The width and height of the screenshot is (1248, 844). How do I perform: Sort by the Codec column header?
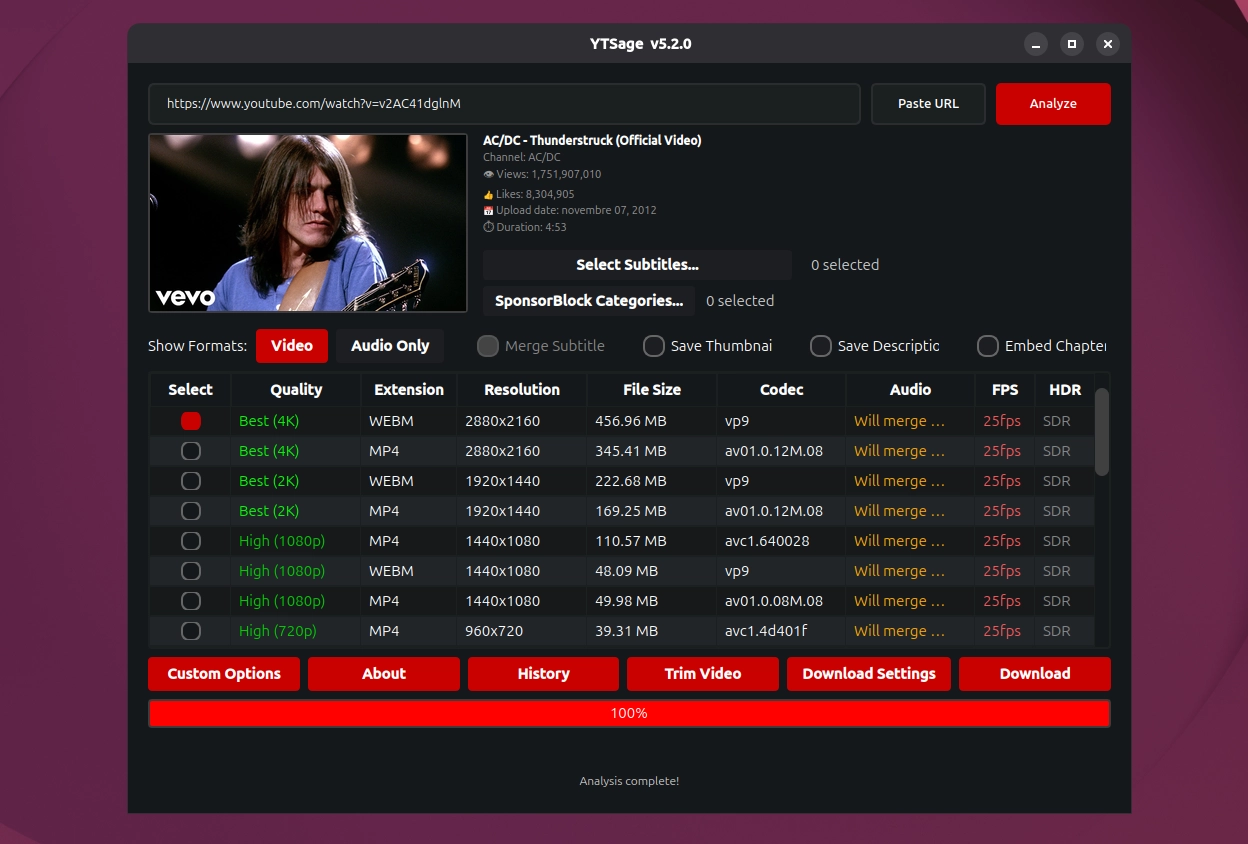(782, 390)
